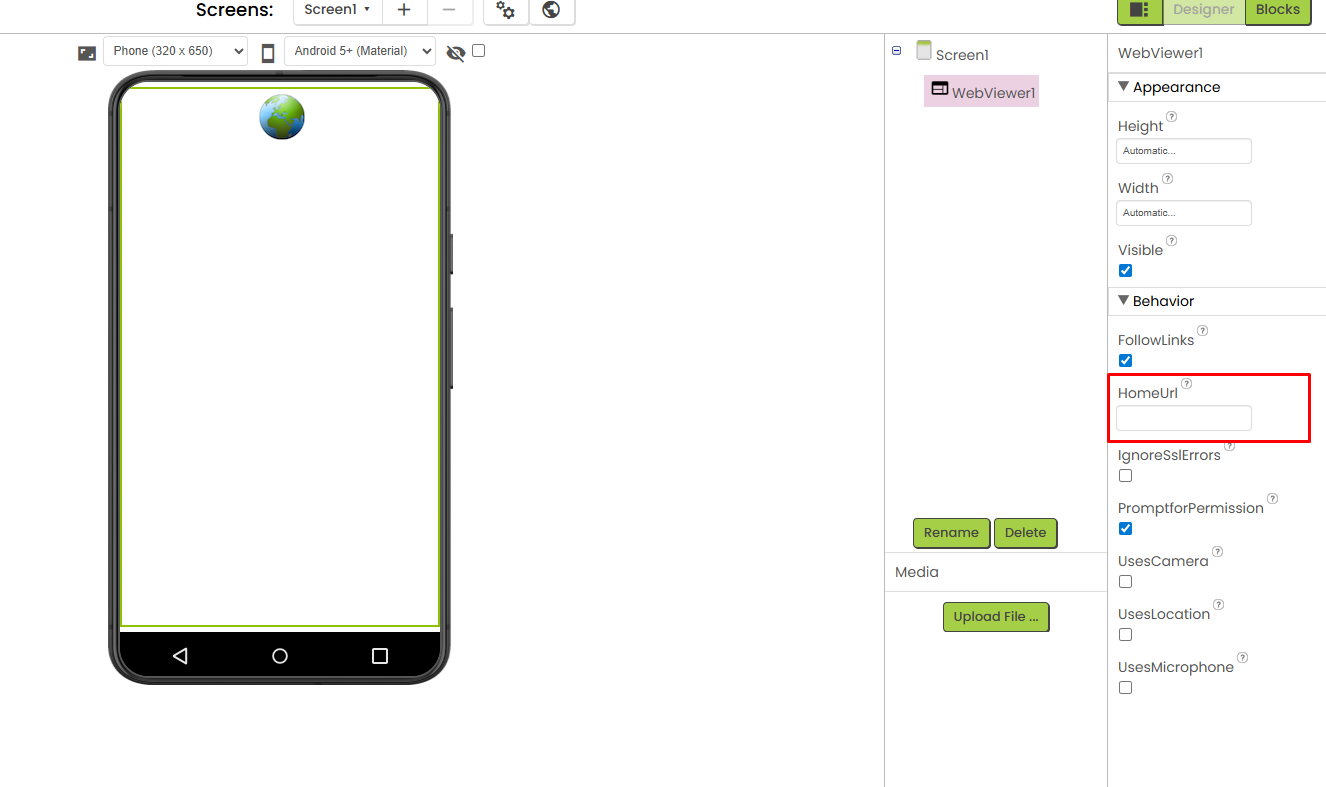The height and width of the screenshot is (787, 1326).
Task: Click the Media panel heading
Action: [x=917, y=572]
